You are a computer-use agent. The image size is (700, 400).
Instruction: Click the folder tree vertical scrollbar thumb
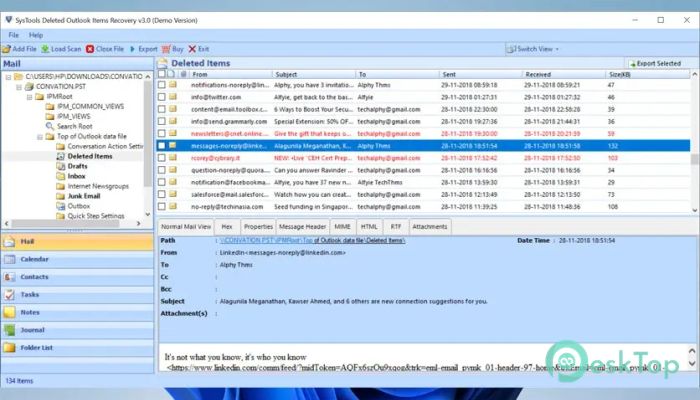(x=148, y=134)
